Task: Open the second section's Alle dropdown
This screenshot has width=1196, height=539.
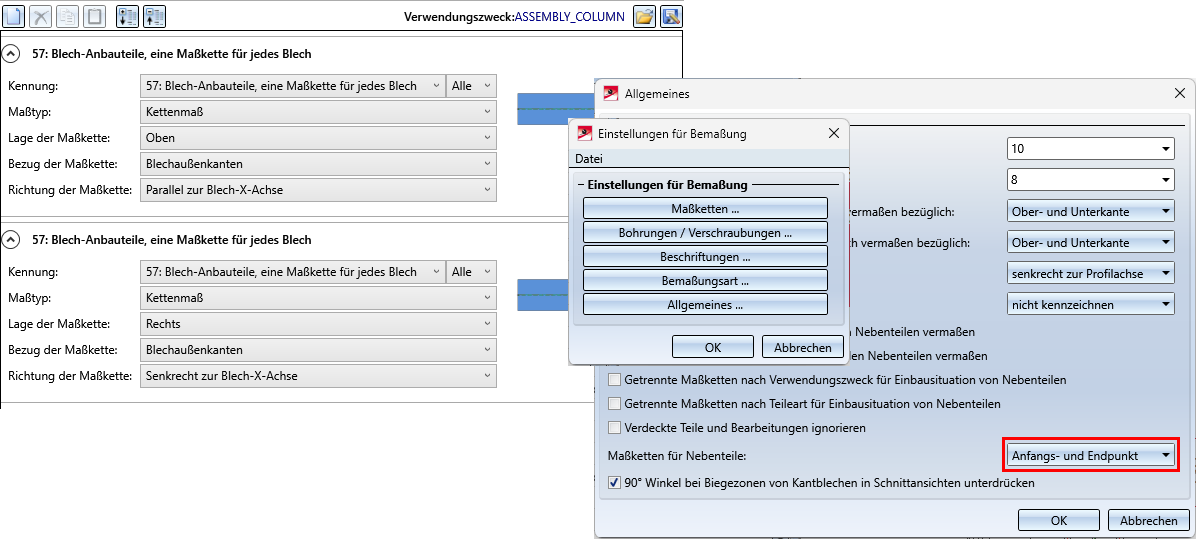Action: point(471,272)
